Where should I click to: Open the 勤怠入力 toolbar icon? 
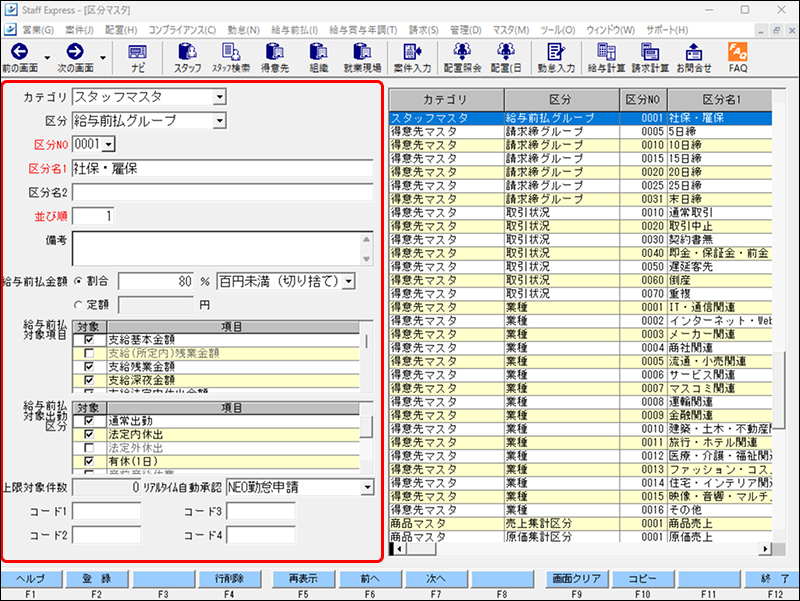pyautogui.click(x=556, y=53)
